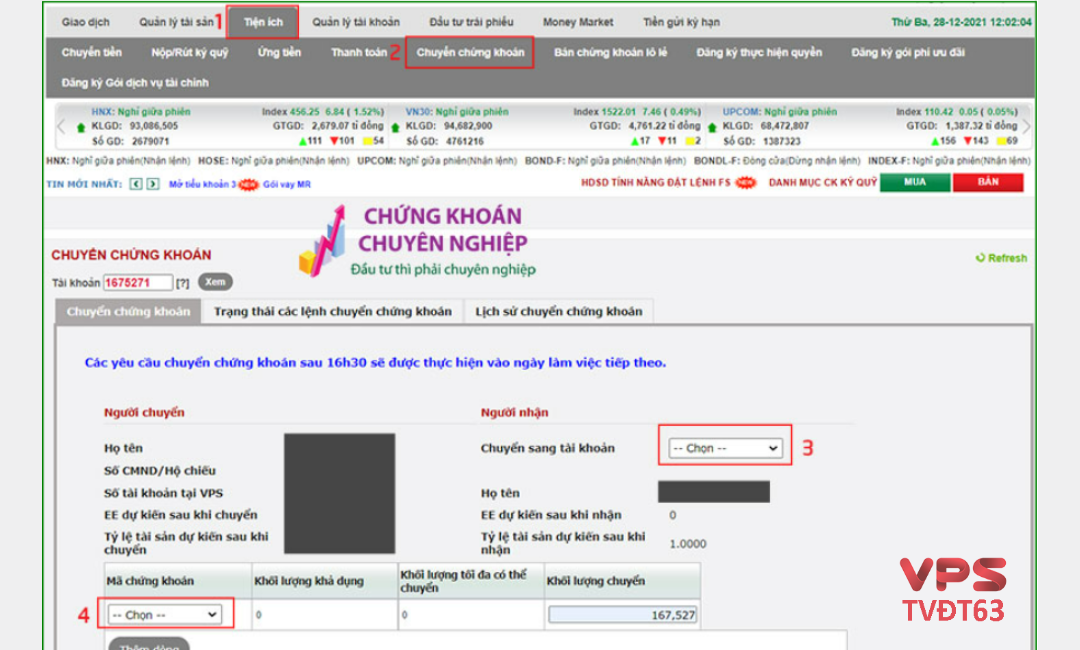
Task: Click the UPCOM: Nghỉ giữa phiên label
Action: (x=780, y=112)
